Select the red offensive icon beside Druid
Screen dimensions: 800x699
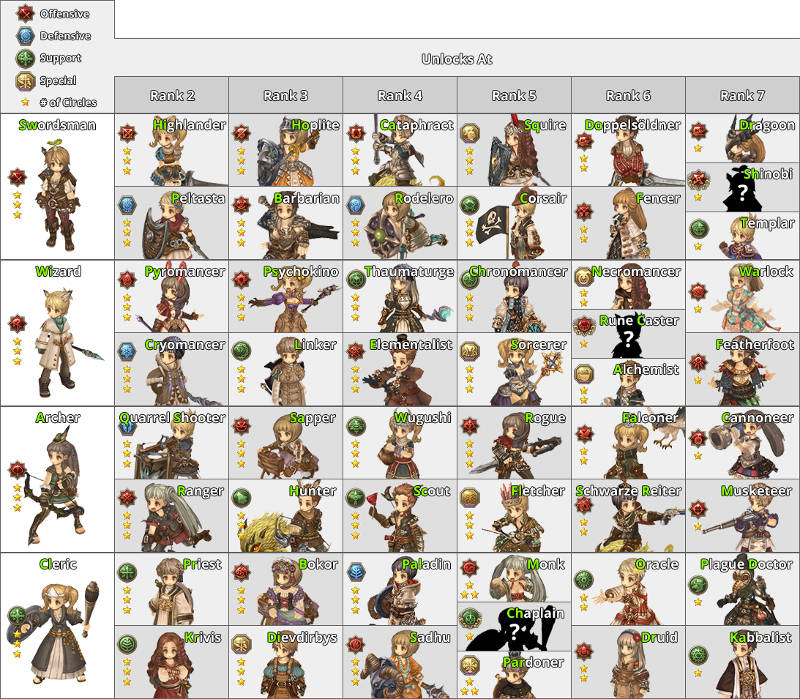[584, 651]
